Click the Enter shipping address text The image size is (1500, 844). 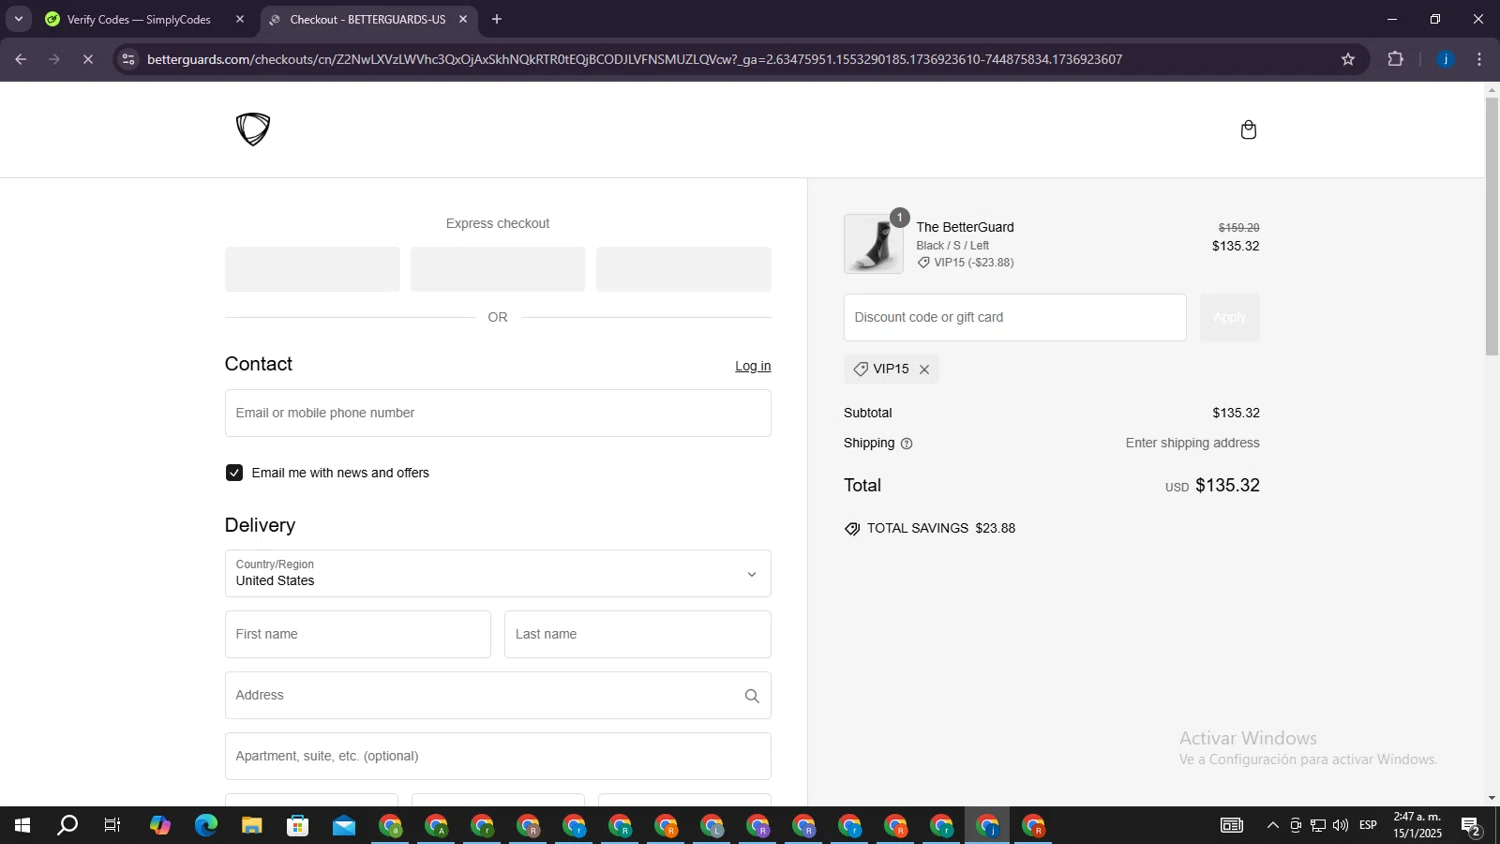pyautogui.click(x=1192, y=443)
